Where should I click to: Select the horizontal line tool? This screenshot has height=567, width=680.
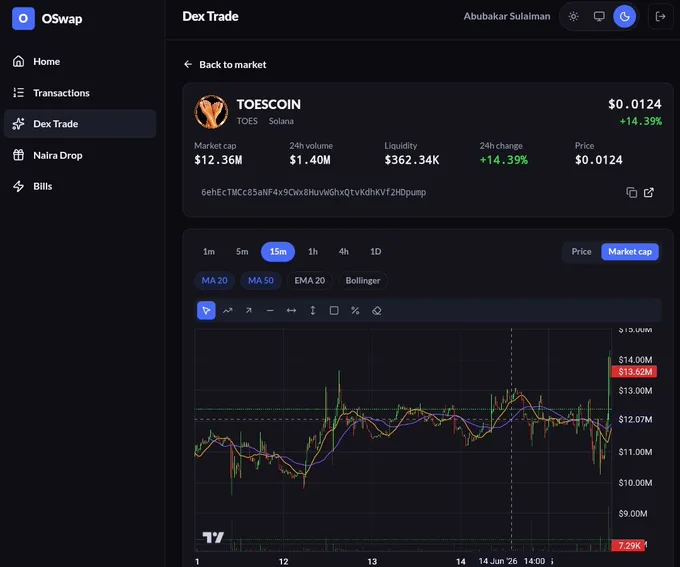click(x=270, y=311)
